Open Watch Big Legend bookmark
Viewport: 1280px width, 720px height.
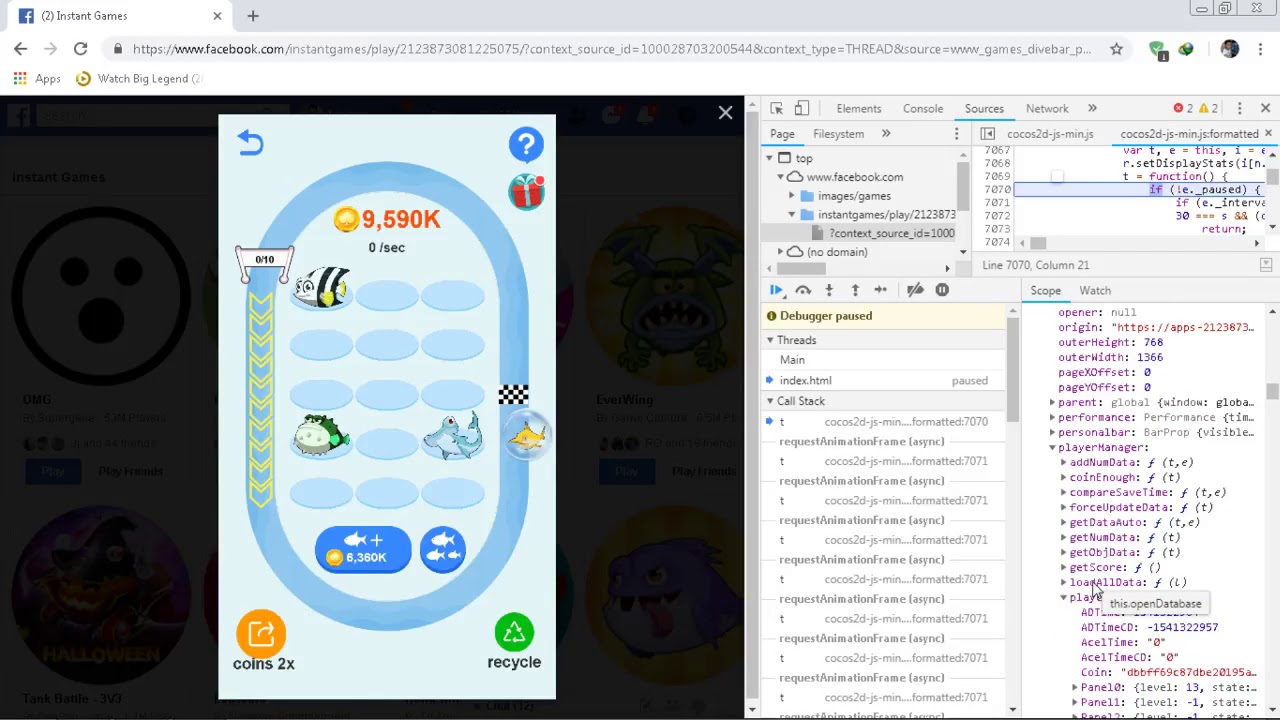(x=139, y=79)
